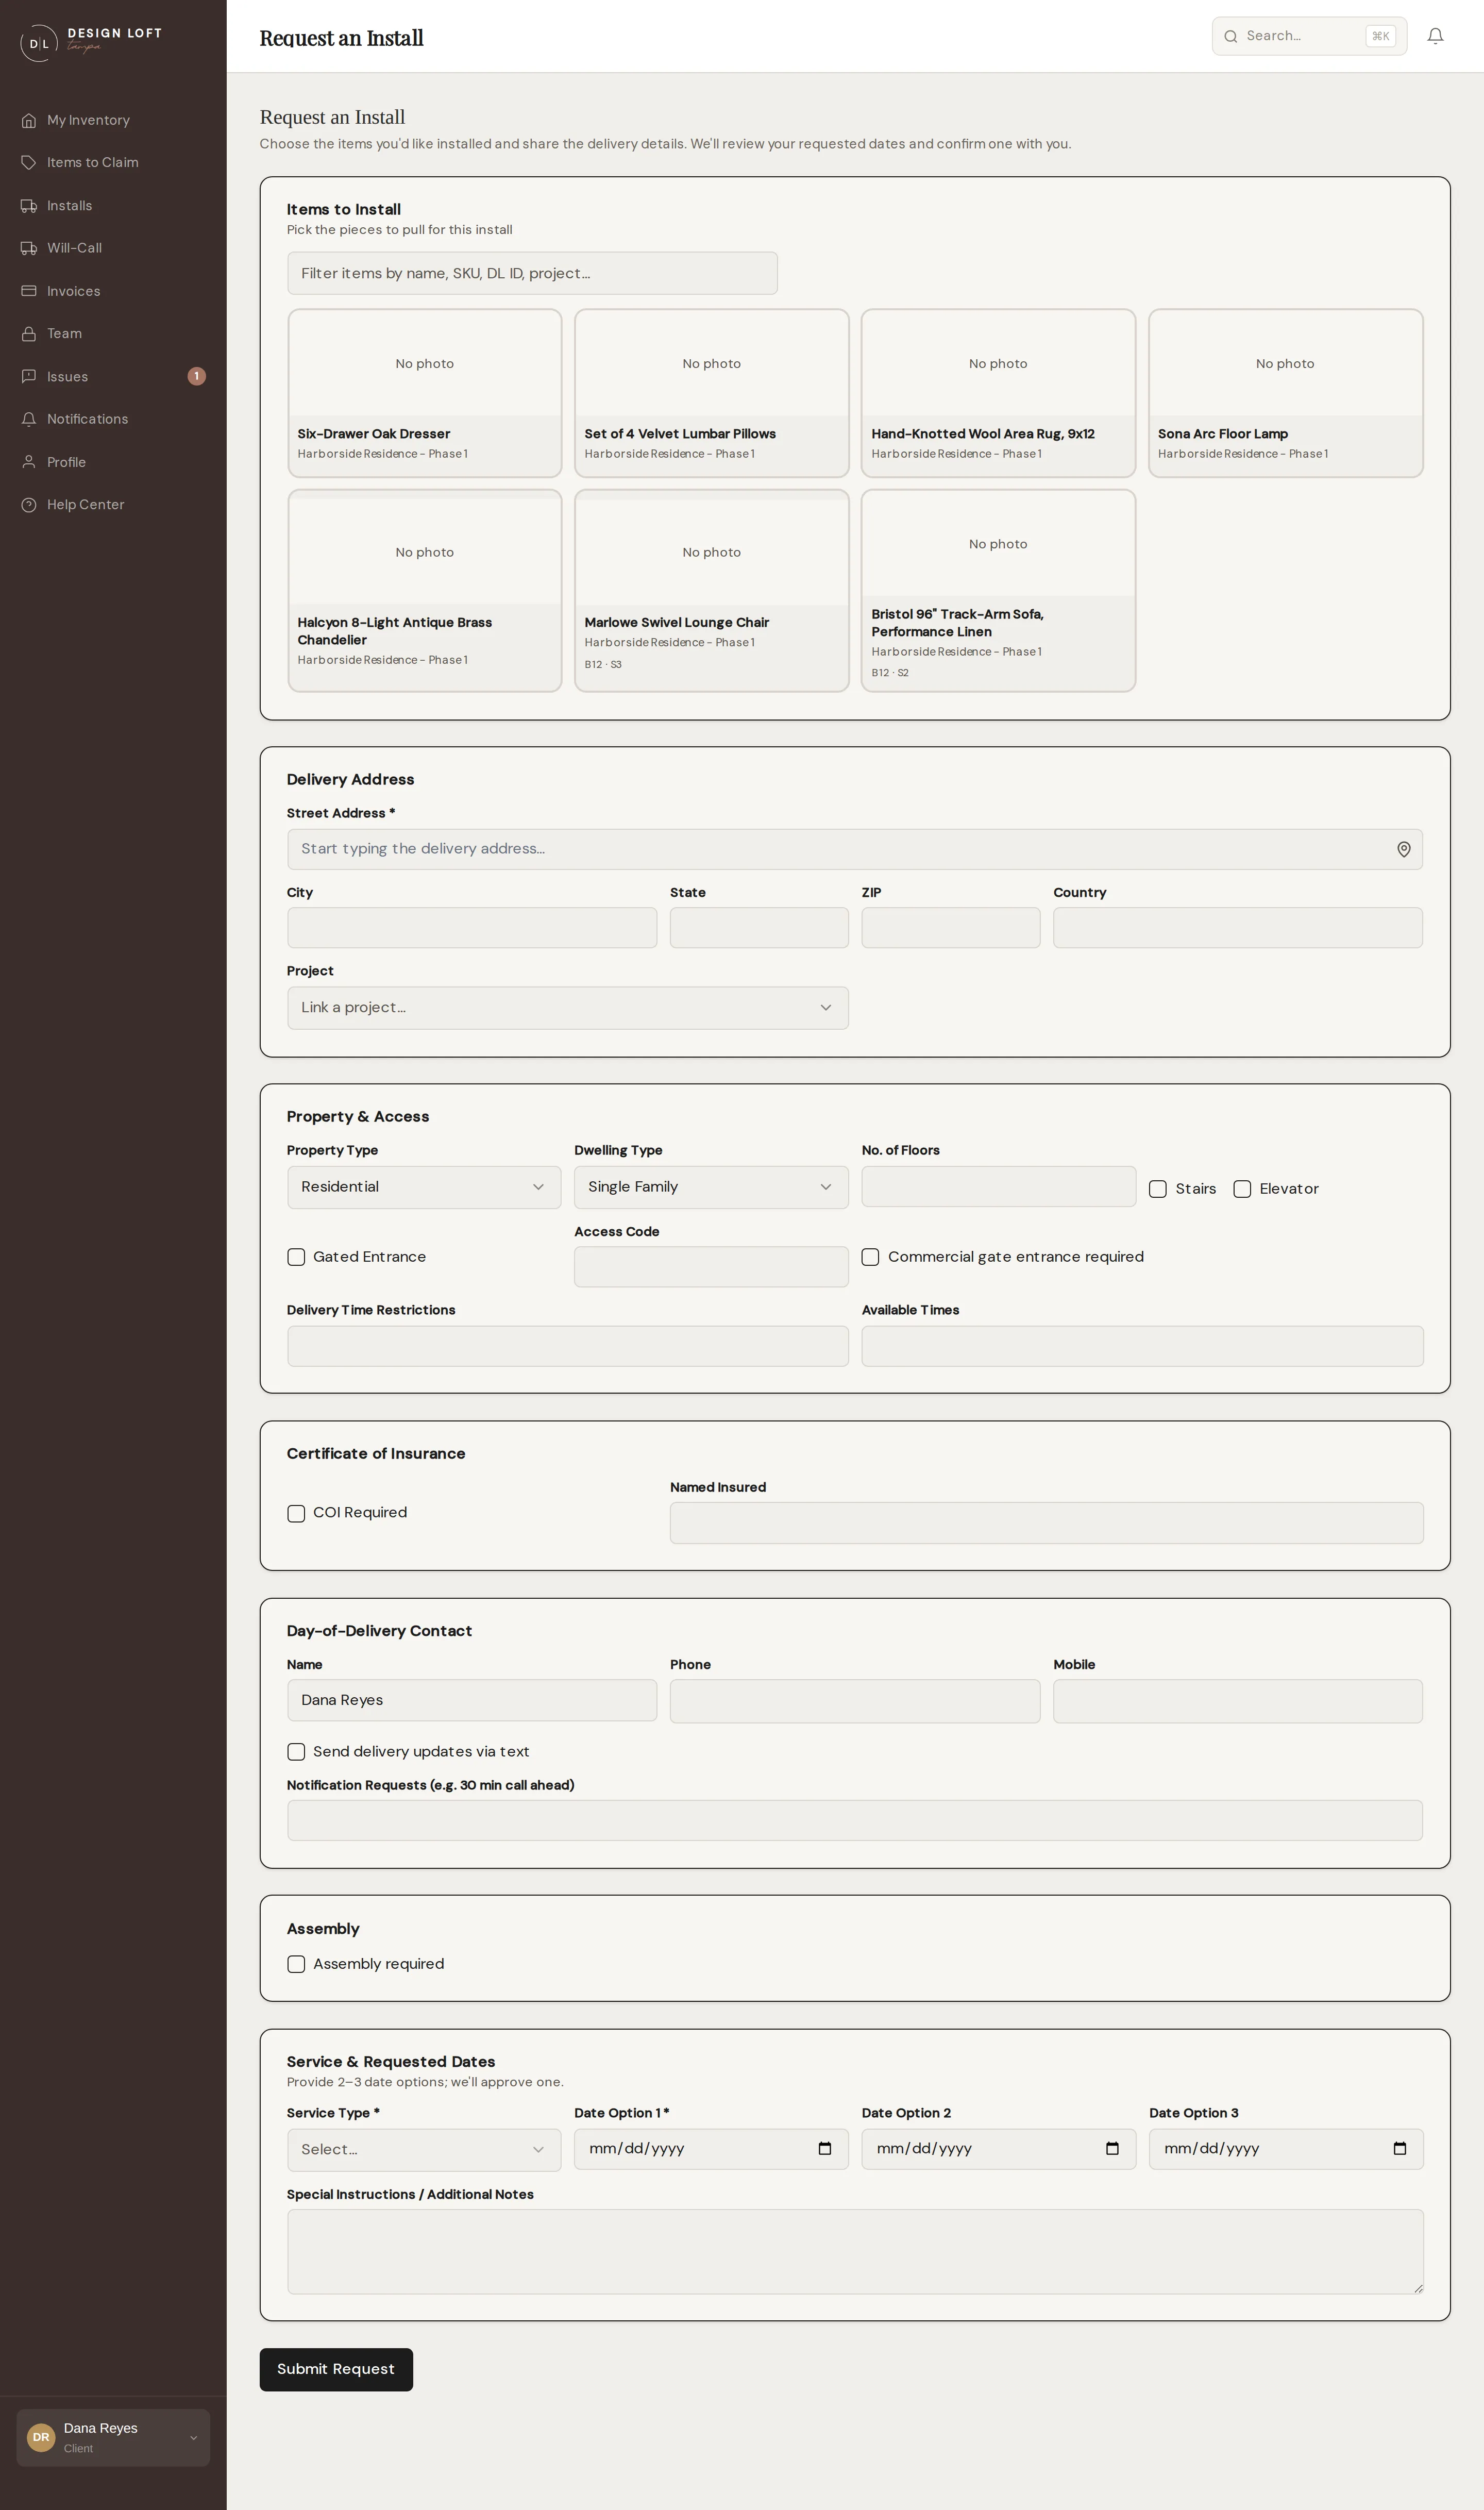Select Marlowe Swivel Lounge Chair card
The width and height of the screenshot is (1484, 2510).
pos(711,590)
